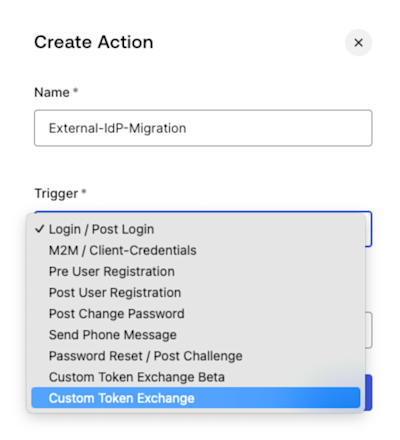
Task: Click the checkmark beside Login / Post Login
Action: tap(40, 229)
